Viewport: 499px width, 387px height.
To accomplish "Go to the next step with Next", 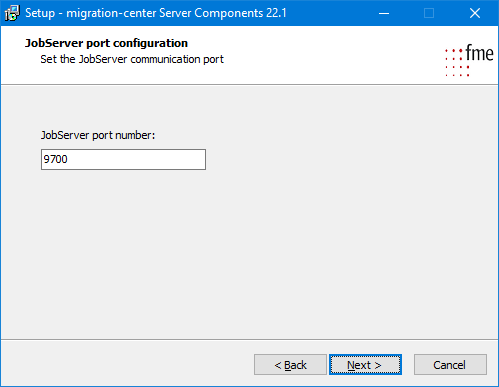I will click(x=365, y=365).
